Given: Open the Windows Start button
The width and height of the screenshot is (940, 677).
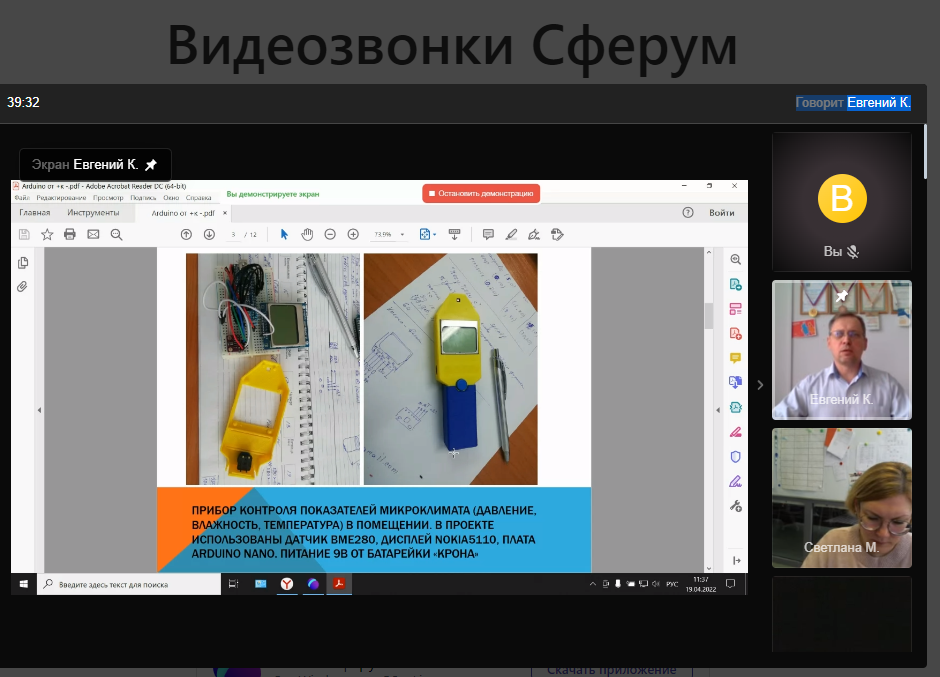Looking at the screenshot, I should 23,584.
